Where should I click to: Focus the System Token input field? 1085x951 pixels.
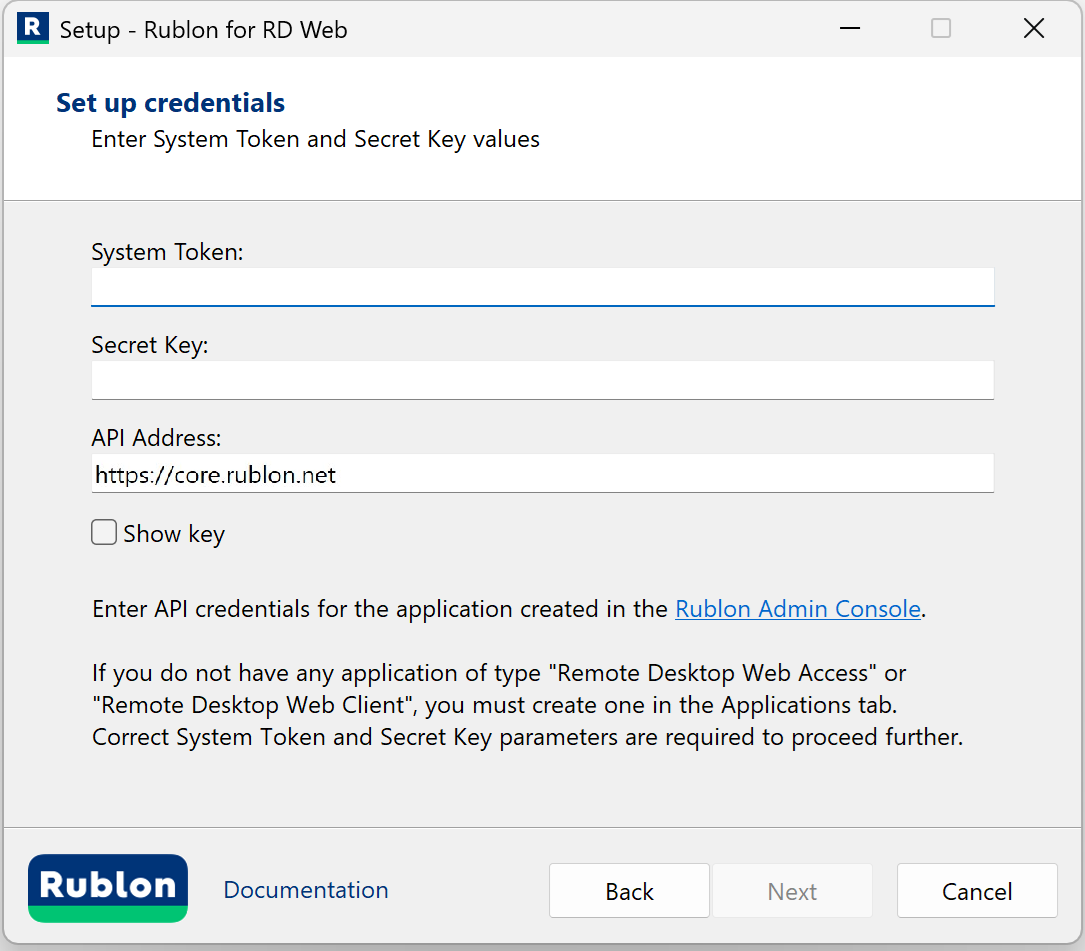coord(542,287)
